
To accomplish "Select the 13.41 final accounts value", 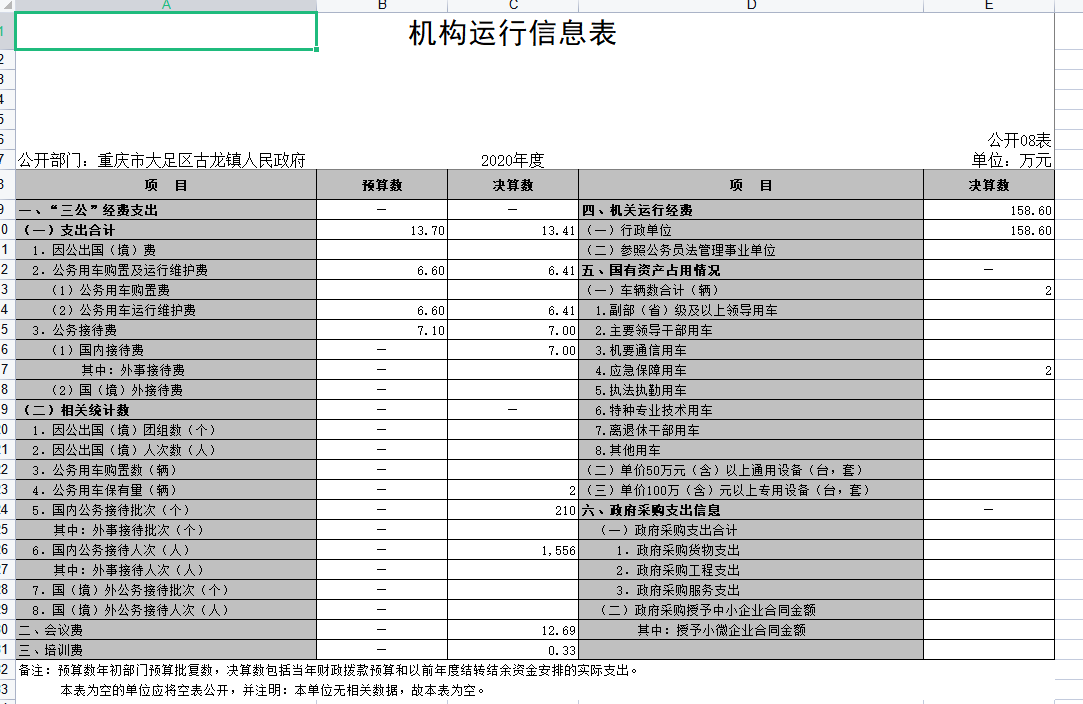I will [x=513, y=230].
